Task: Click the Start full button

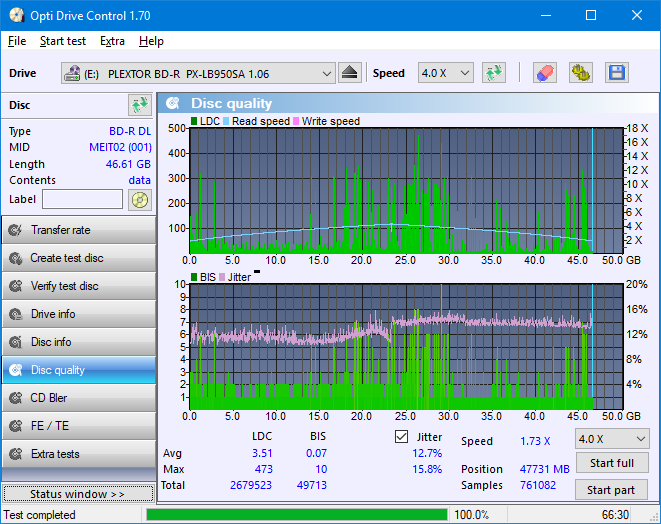Action: pyautogui.click(x=611, y=463)
